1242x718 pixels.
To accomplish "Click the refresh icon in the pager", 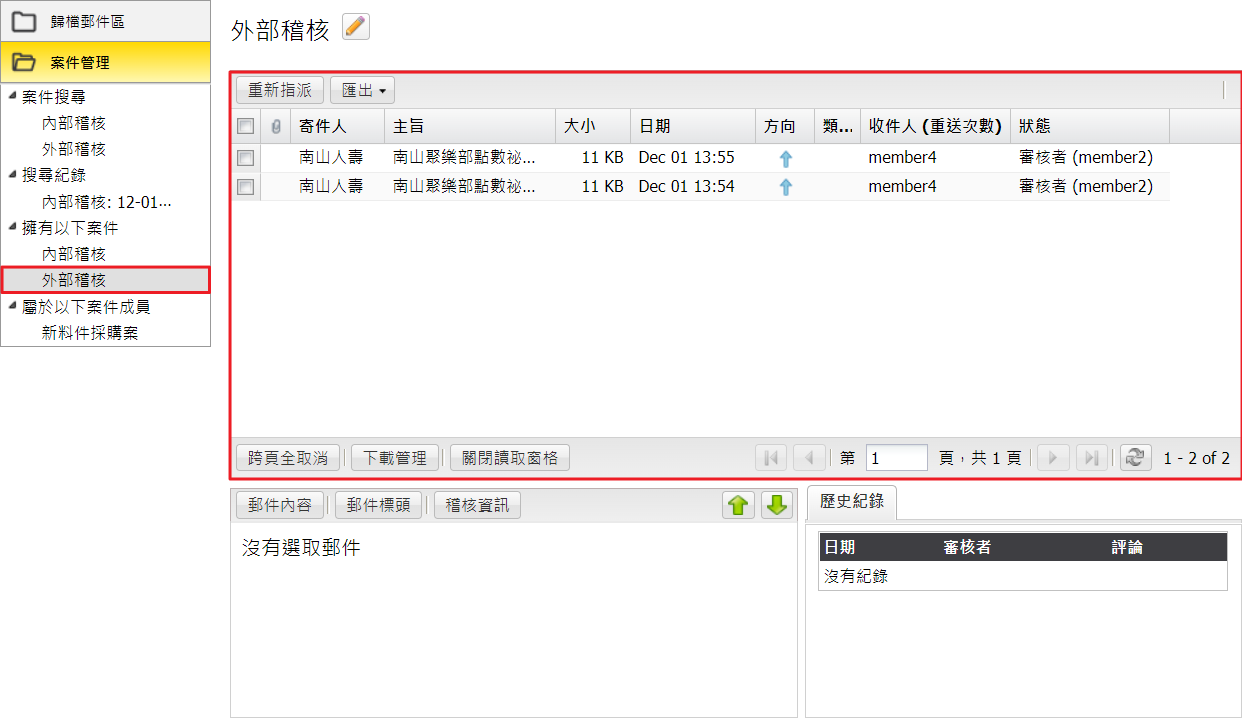I will point(1134,458).
